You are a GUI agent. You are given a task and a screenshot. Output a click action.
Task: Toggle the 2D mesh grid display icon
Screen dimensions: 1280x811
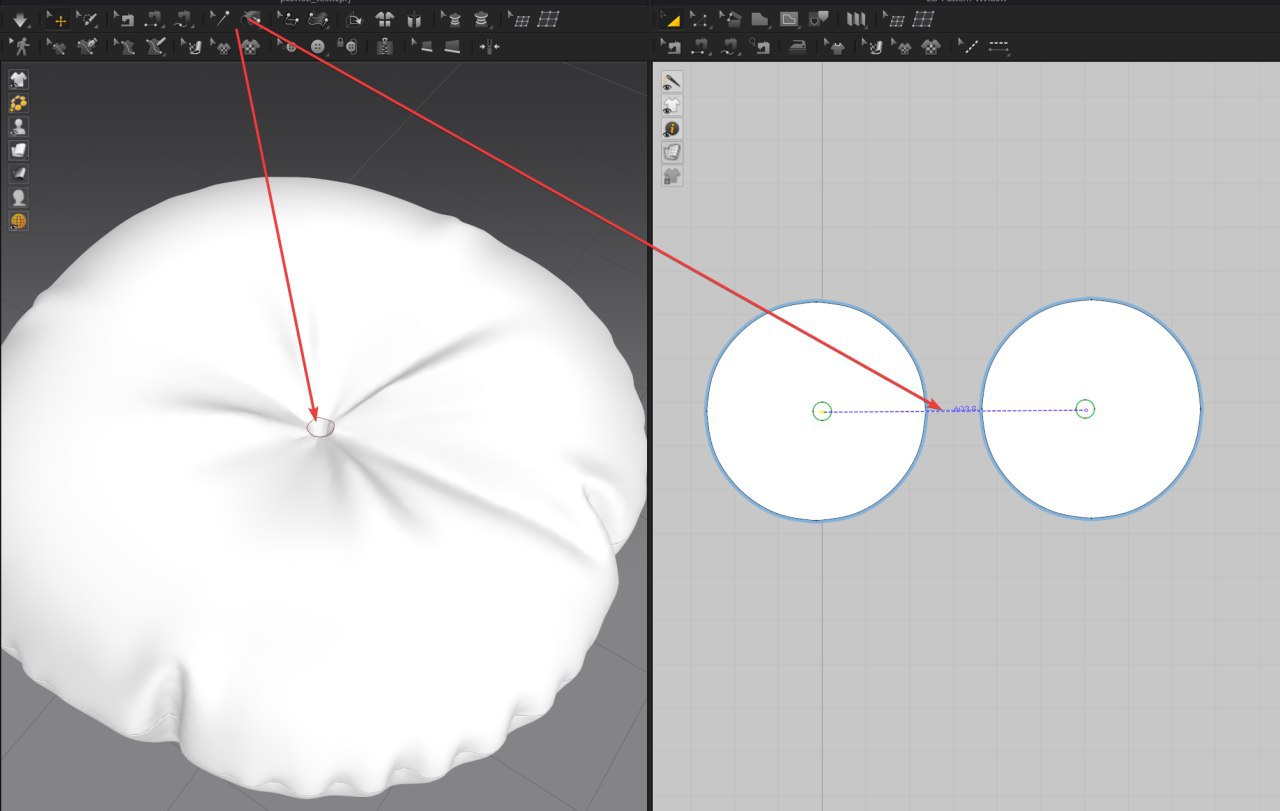pyautogui.click(x=672, y=152)
